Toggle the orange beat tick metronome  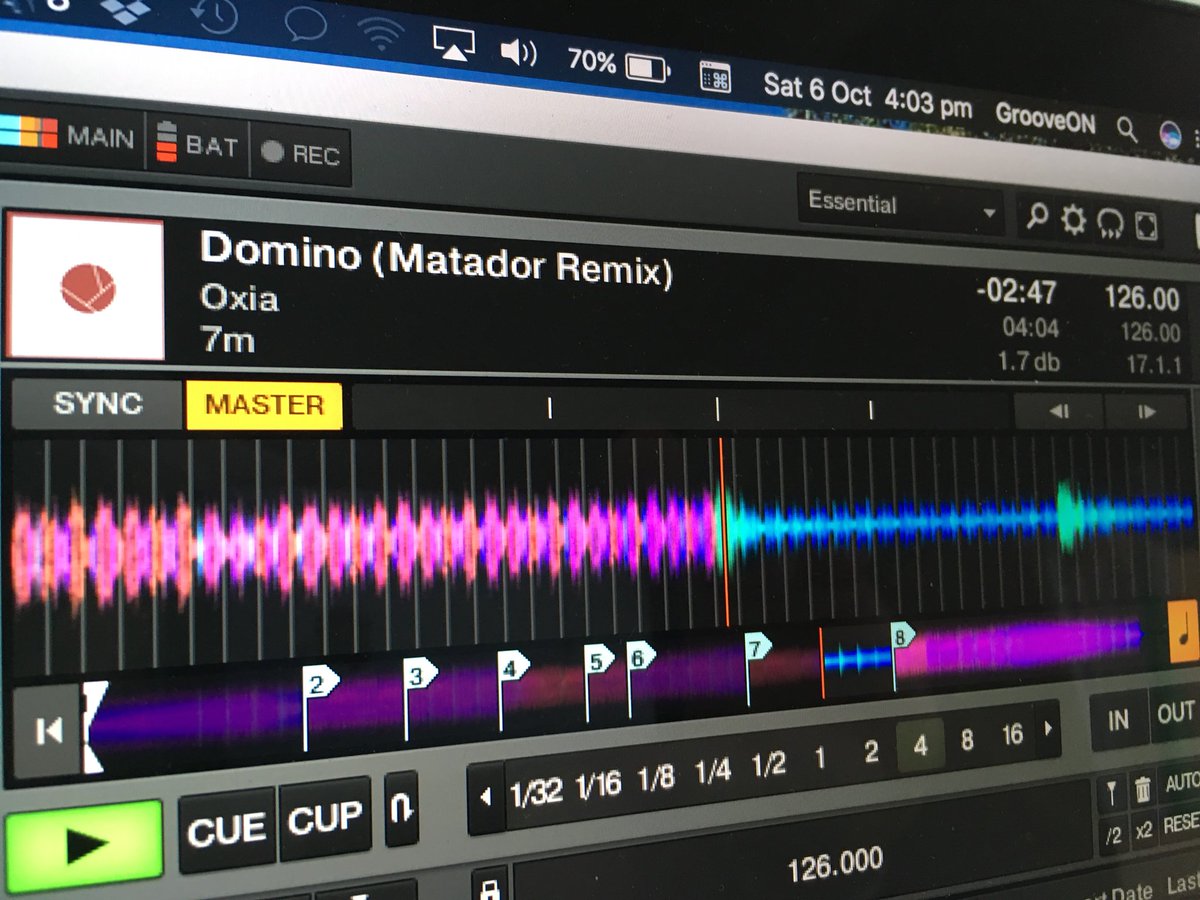pyautogui.click(x=1183, y=630)
